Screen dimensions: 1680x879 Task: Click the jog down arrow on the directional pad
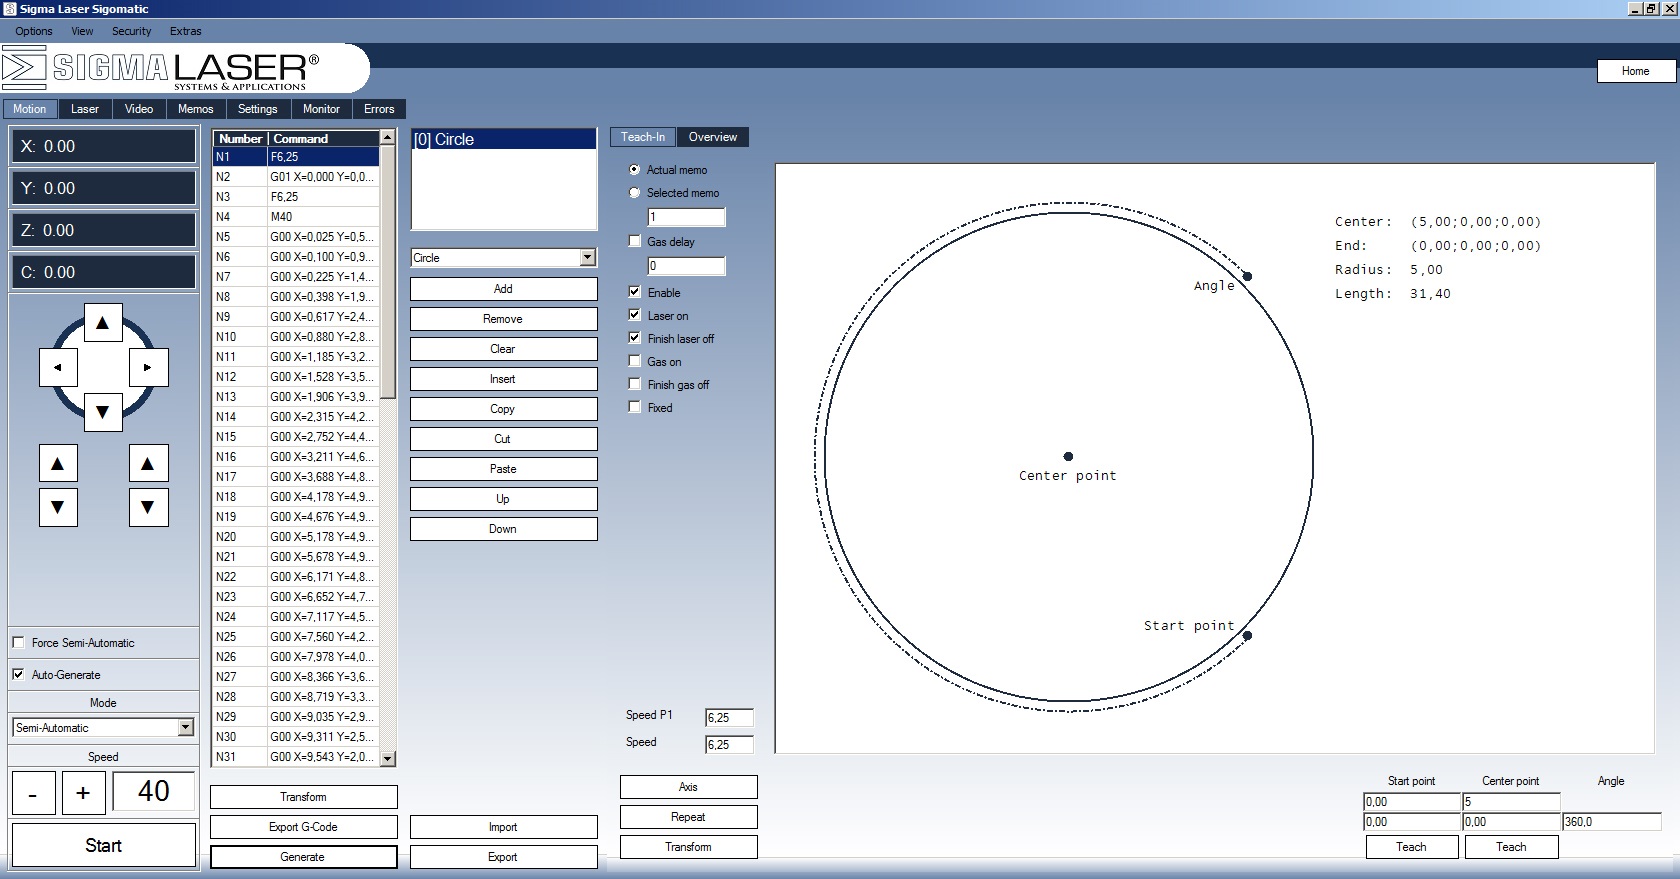tap(102, 411)
